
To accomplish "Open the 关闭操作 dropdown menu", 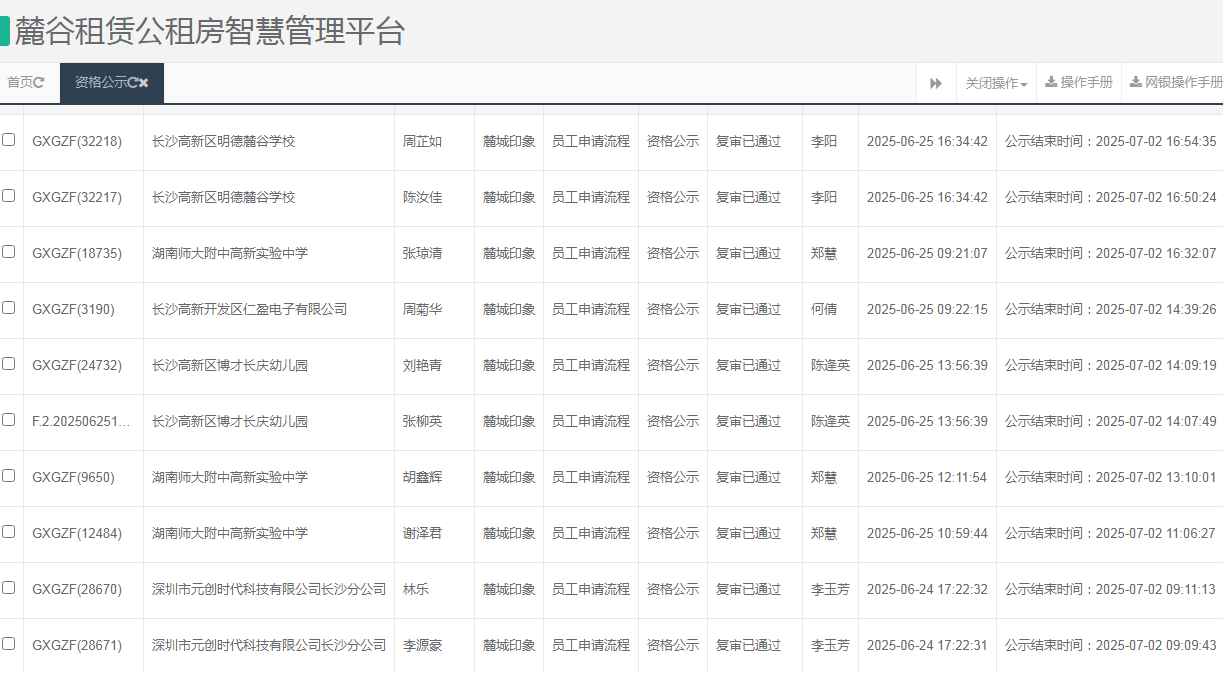I will (x=993, y=83).
